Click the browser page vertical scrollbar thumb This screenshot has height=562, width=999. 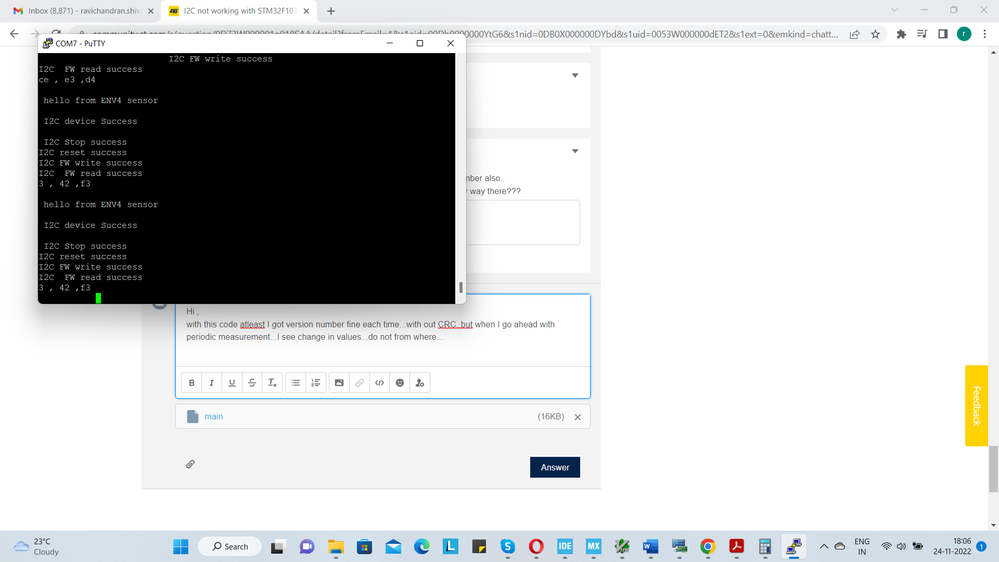click(993, 469)
